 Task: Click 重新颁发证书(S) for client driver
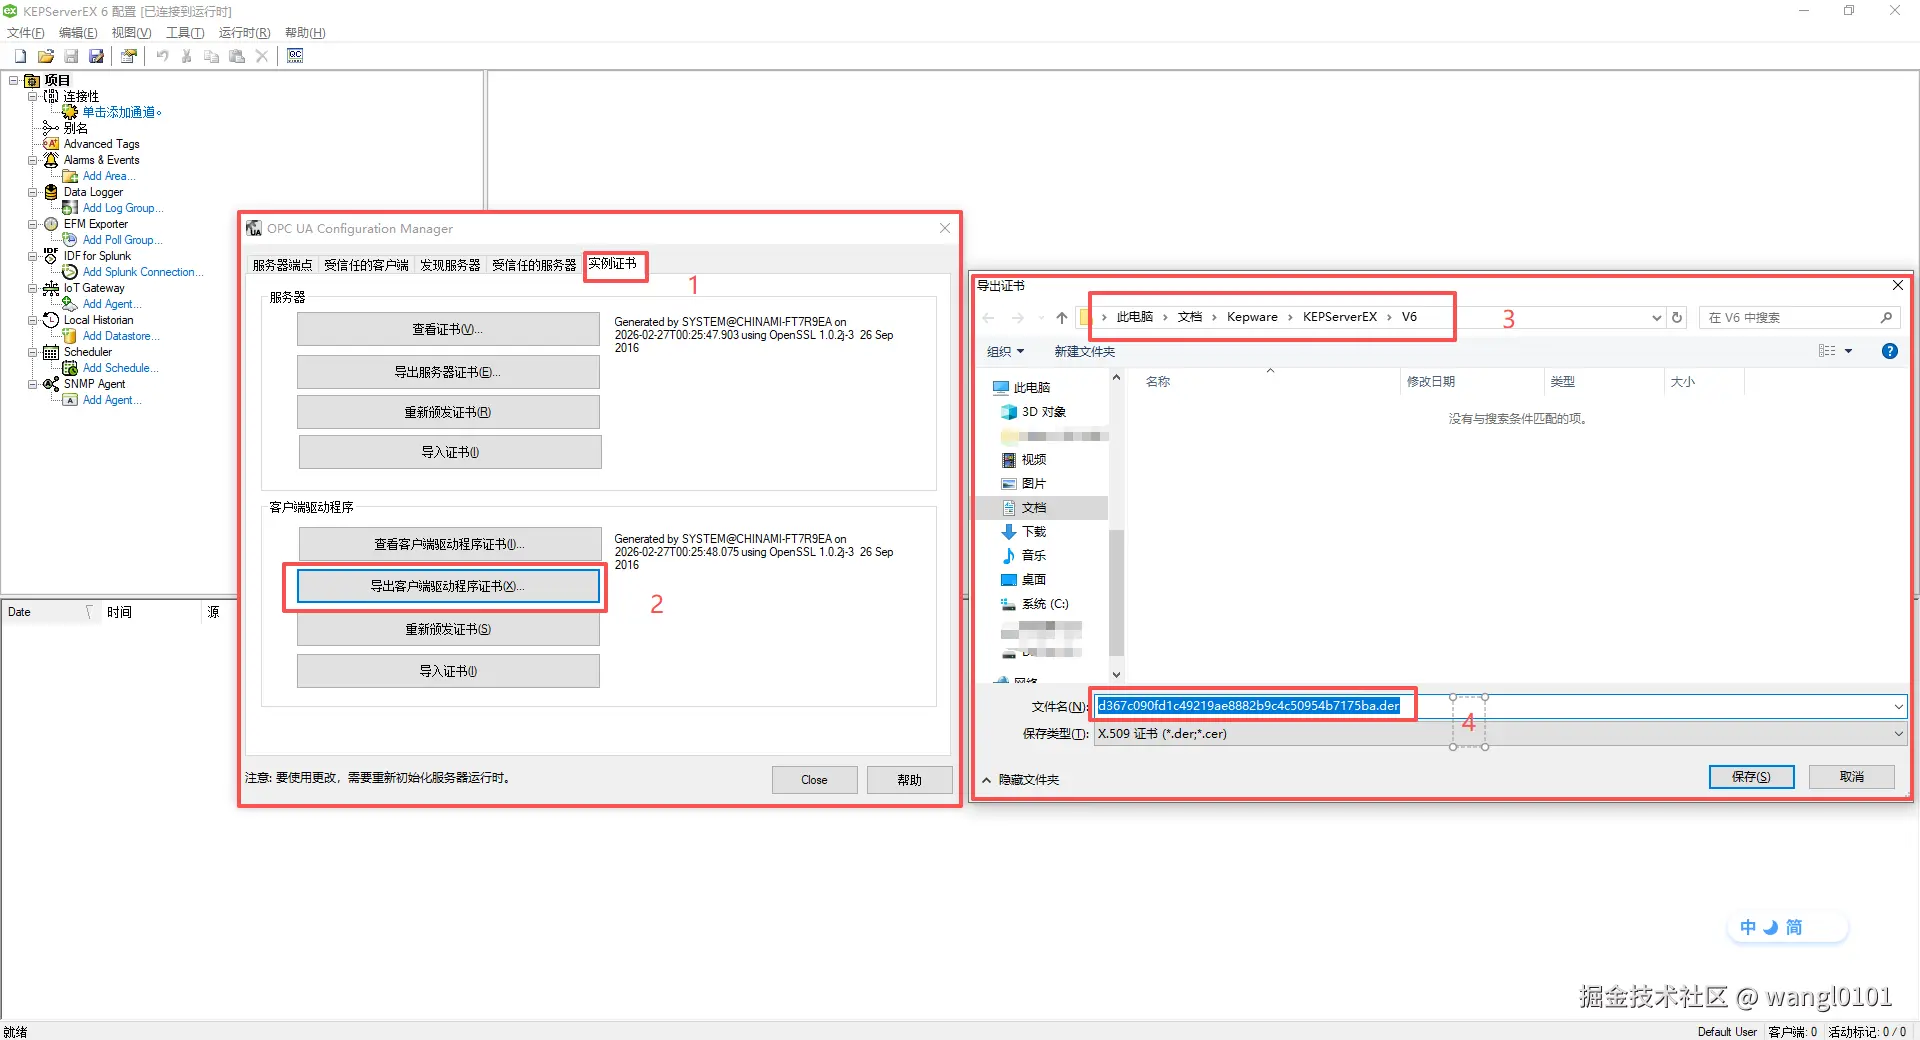447,629
